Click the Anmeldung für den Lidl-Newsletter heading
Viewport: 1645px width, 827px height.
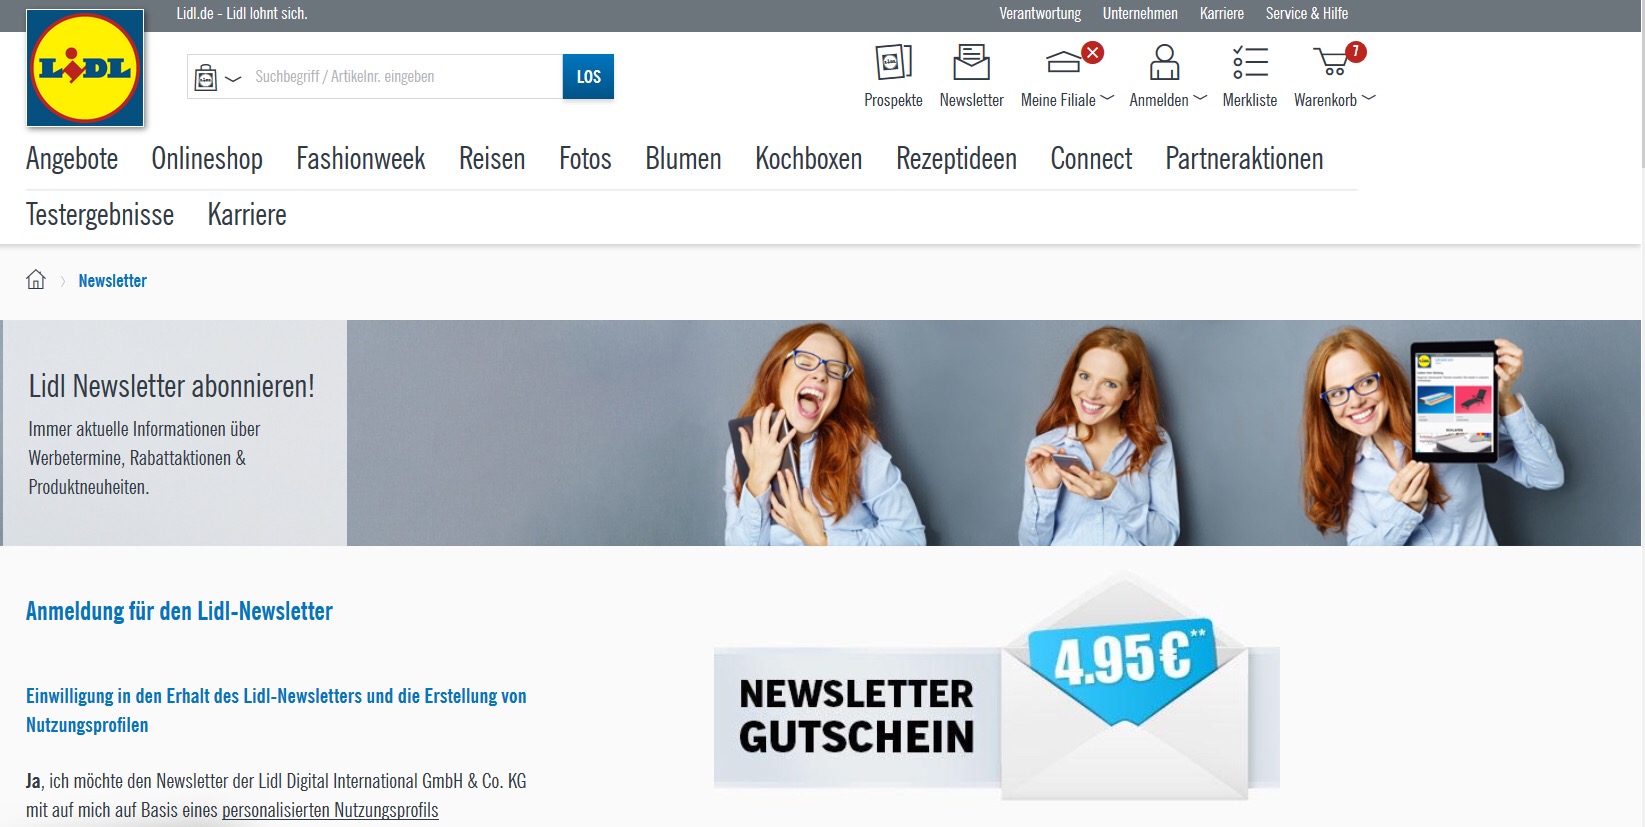180,611
